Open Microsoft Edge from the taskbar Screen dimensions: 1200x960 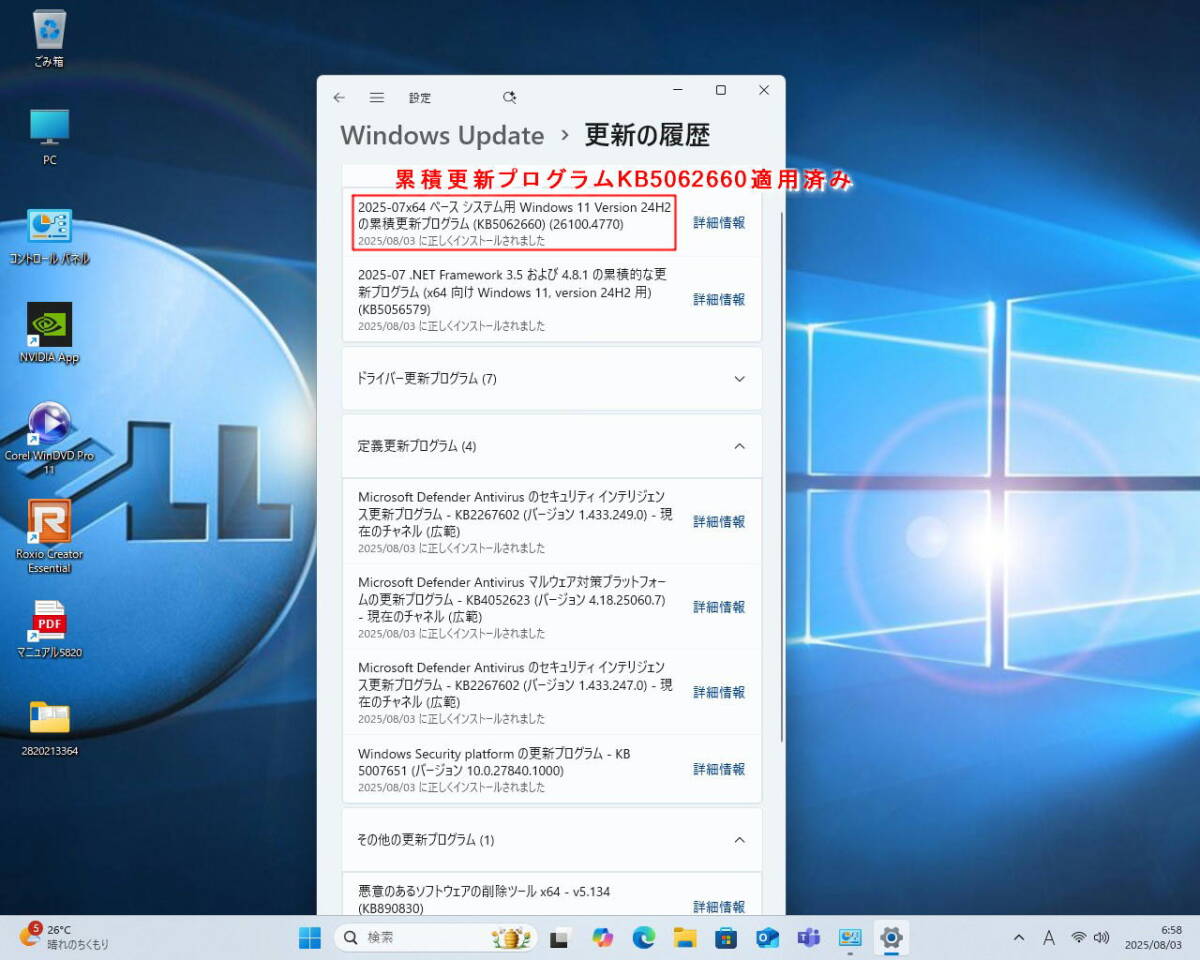tap(643, 938)
